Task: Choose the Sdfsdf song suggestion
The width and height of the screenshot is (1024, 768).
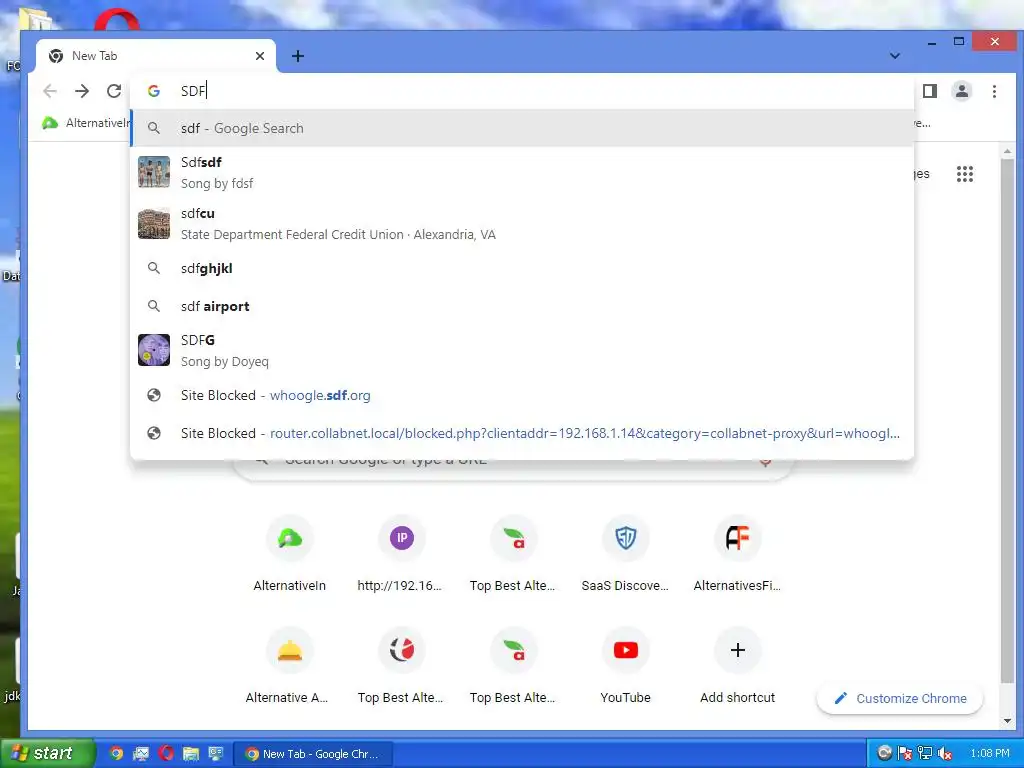Action: 522,172
